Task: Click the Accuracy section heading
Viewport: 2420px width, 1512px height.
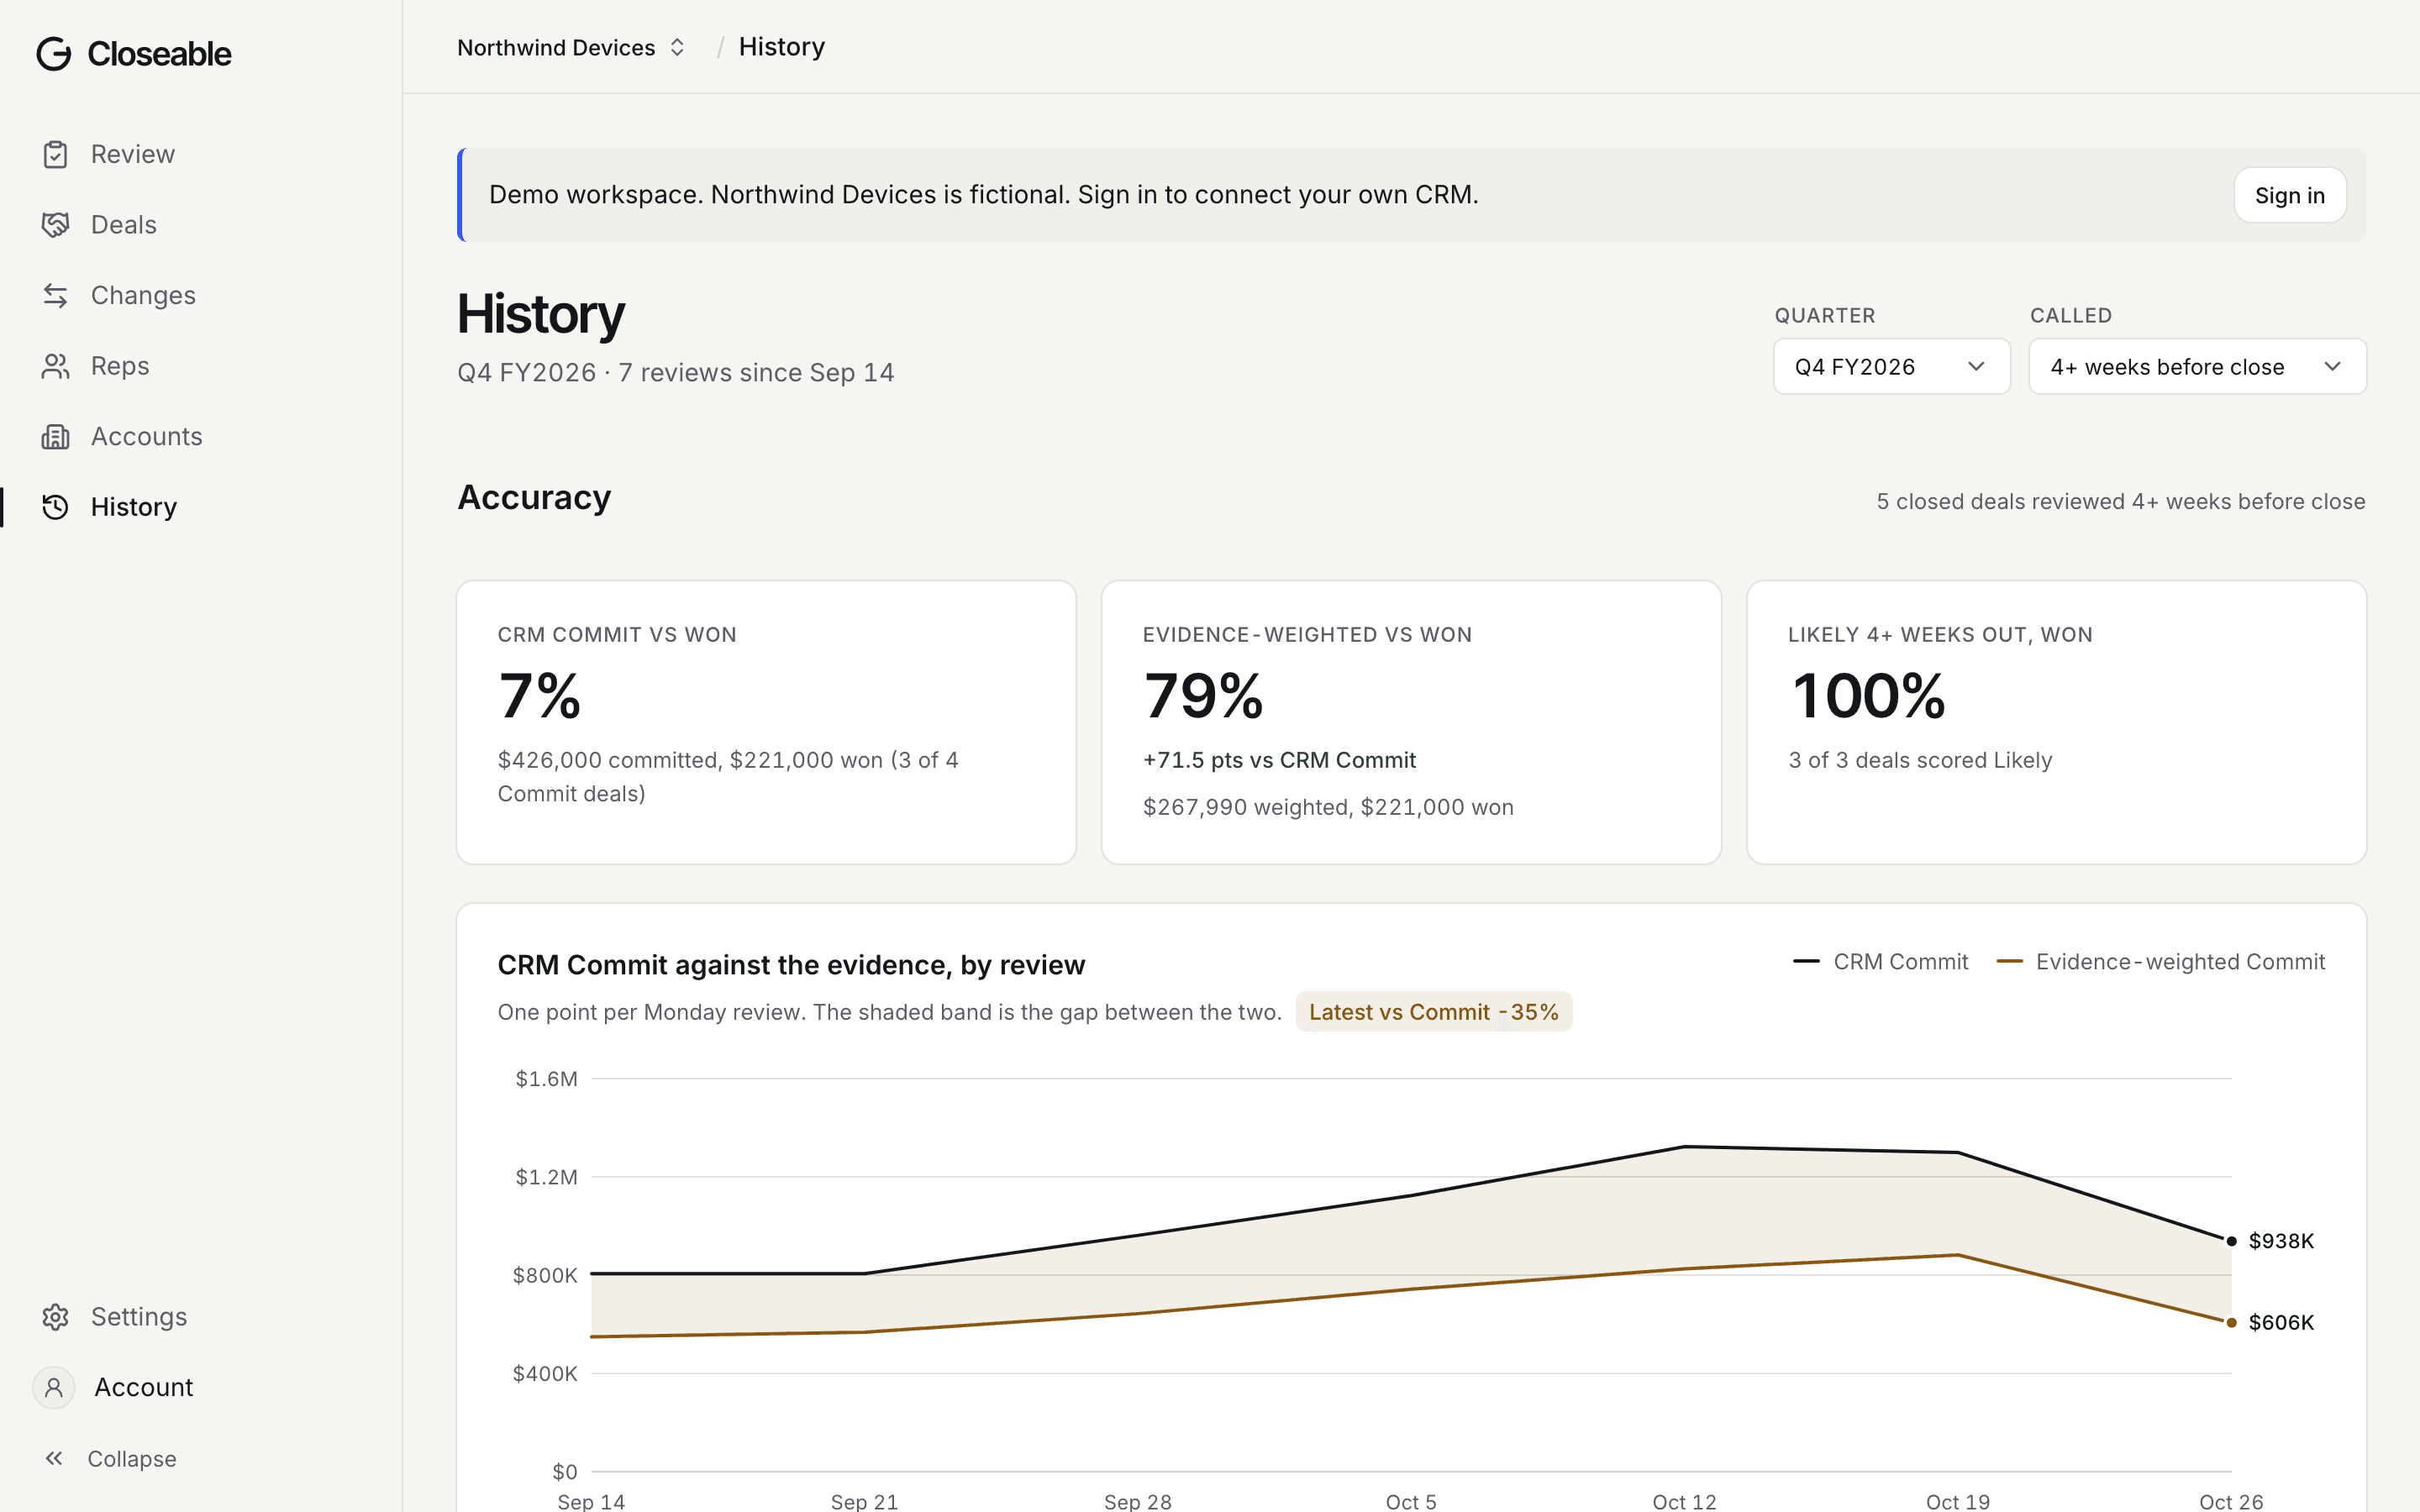Action: (534, 498)
